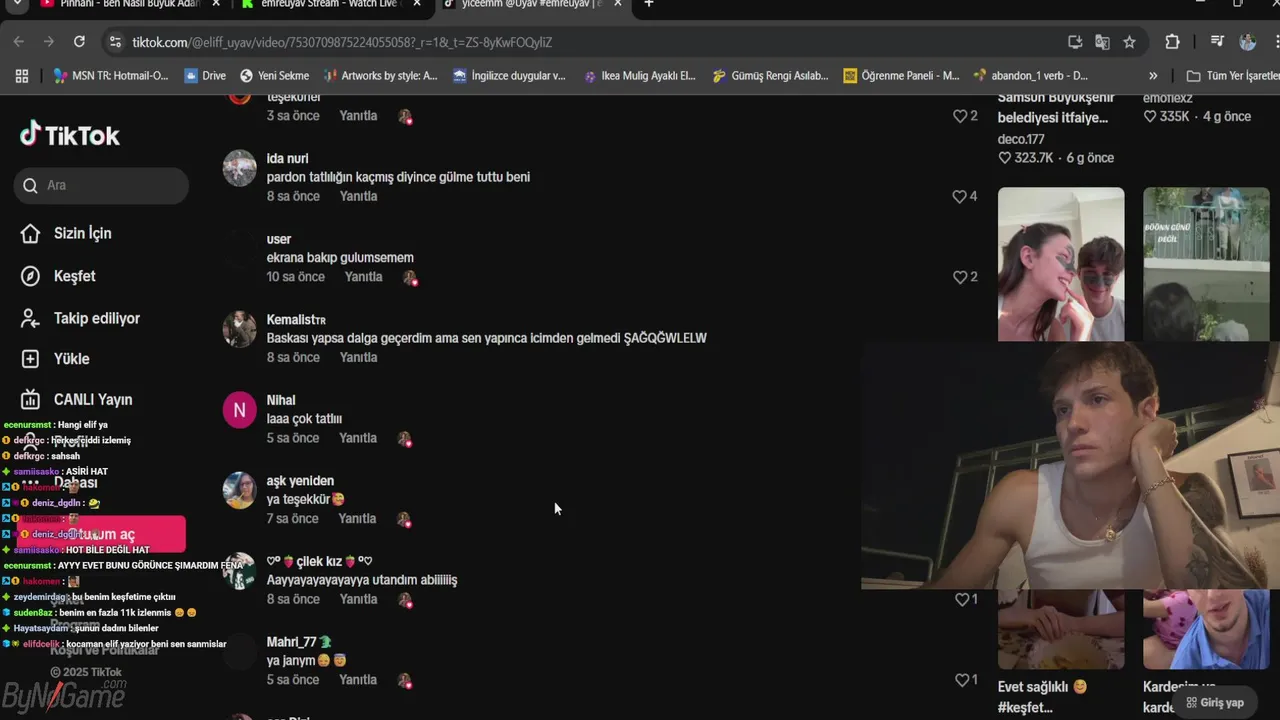
Task: Click the 323.7K likes count
Action: pos(1033,158)
